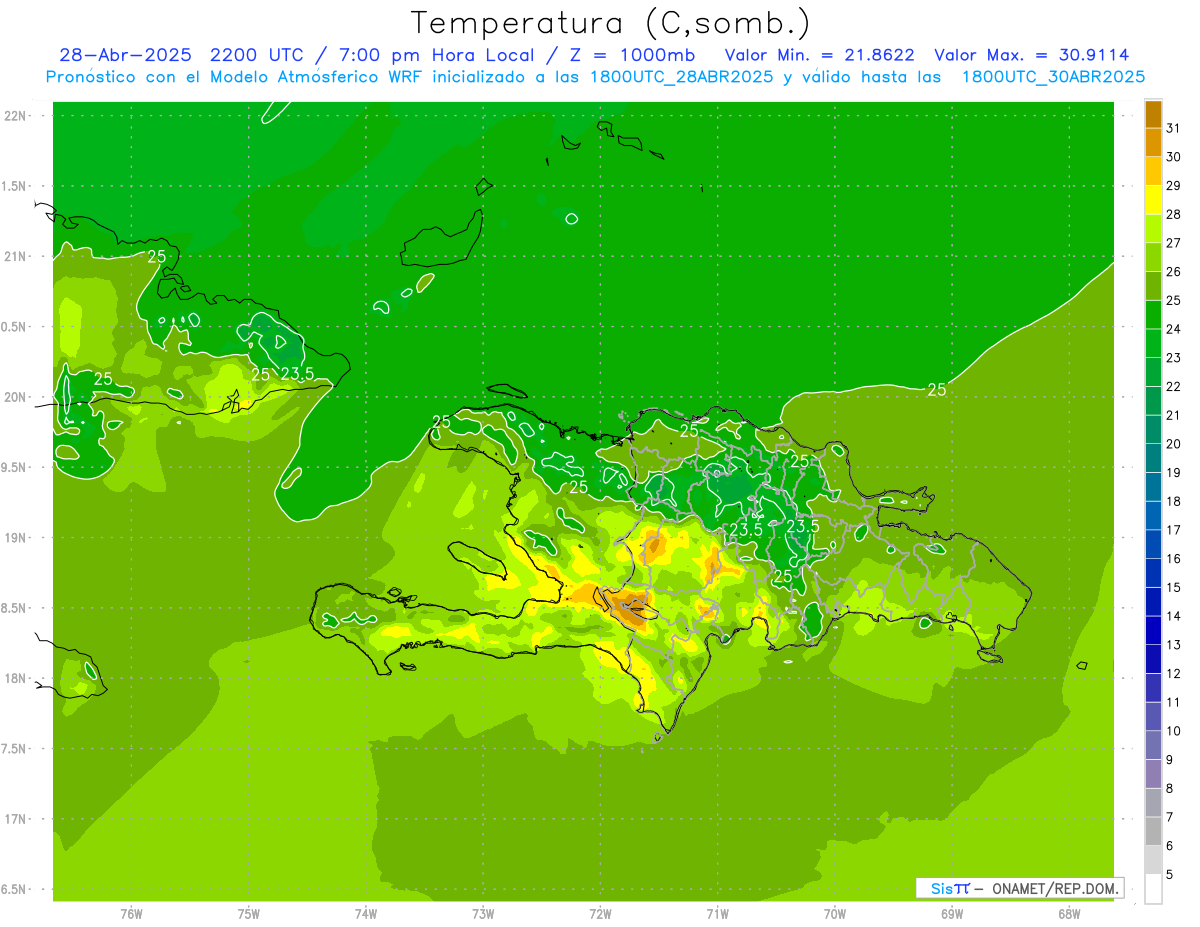Click the title "Temperatura (C,somb.)"
The height and width of the screenshot is (927, 1200).
pos(611,23)
